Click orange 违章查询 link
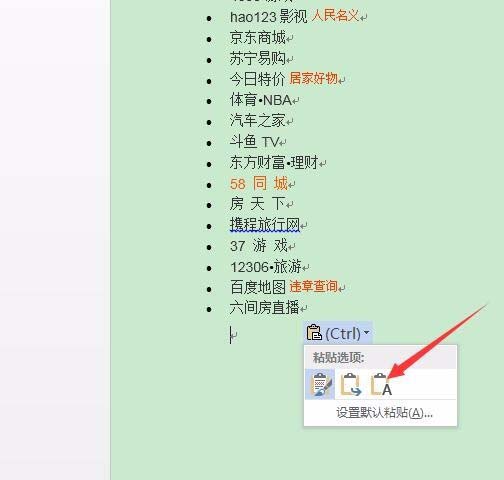The width and height of the screenshot is (504, 480). coord(313,286)
